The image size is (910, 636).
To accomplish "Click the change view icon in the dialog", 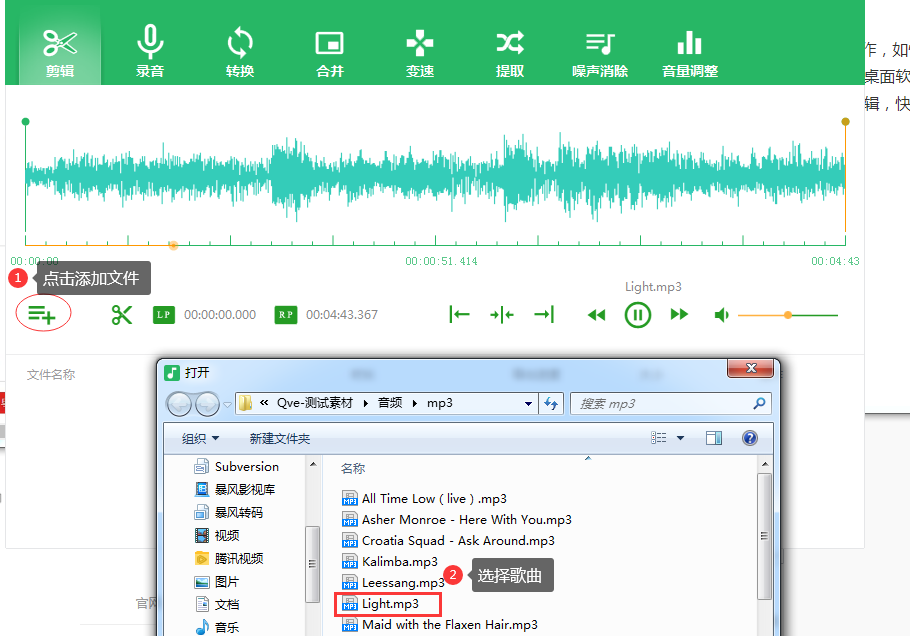I will (x=659, y=438).
